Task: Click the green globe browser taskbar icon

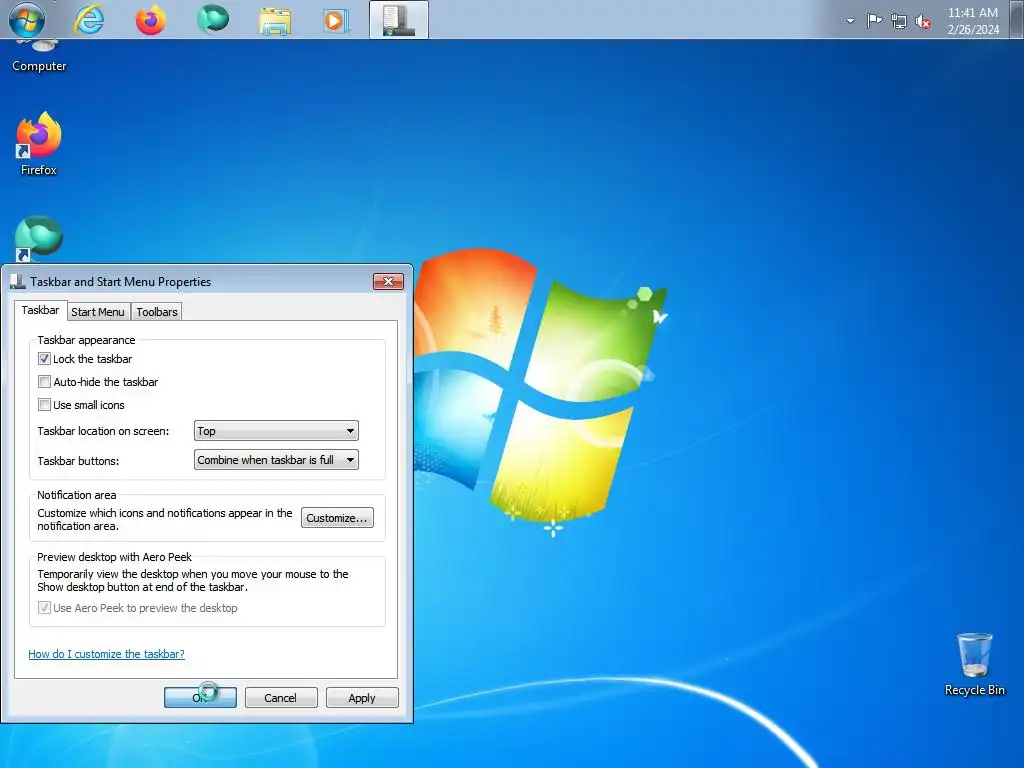Action: tap(213, 20)
